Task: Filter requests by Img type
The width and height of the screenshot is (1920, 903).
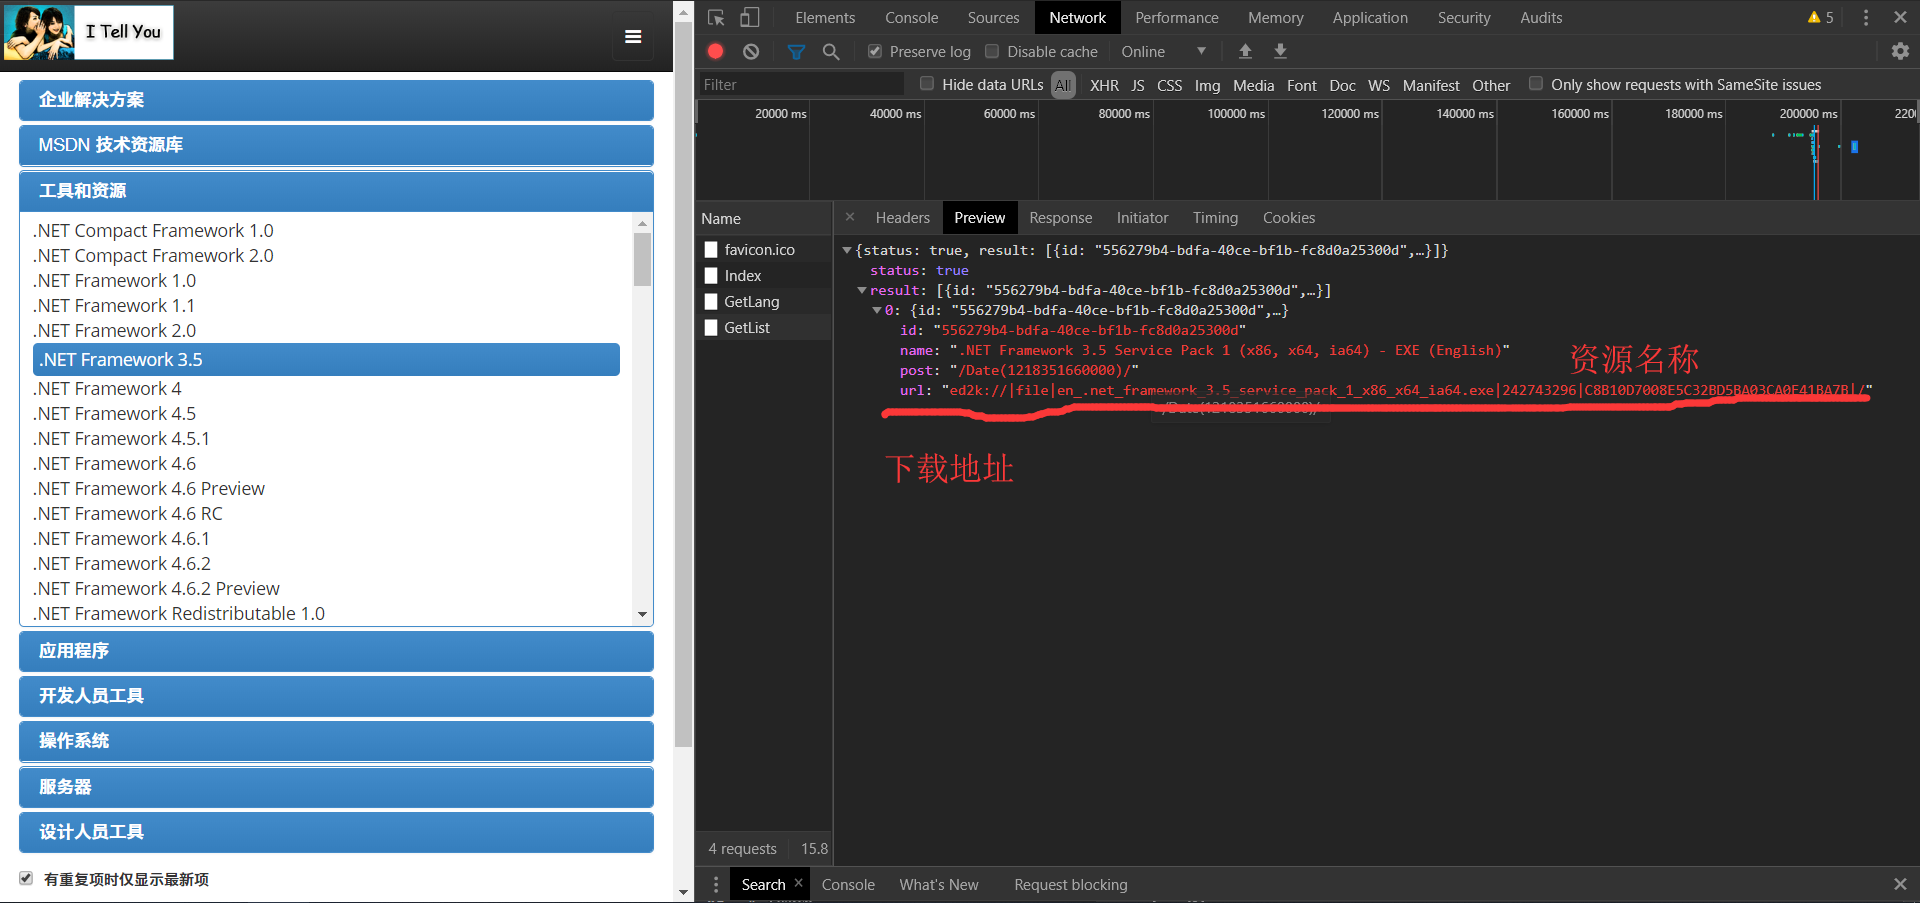Action: point(1207,85)
